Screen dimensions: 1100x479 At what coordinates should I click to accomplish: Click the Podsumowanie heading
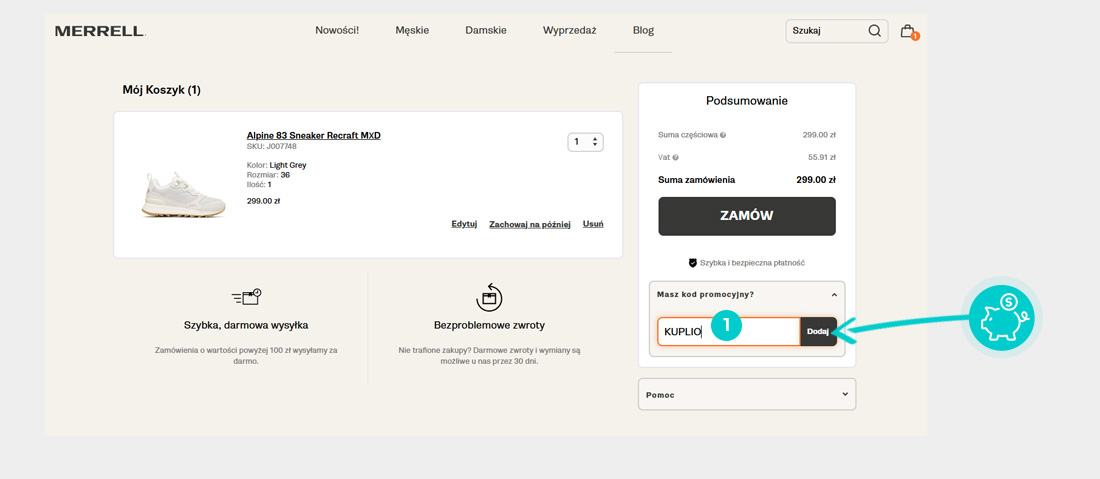(x=747, y=101)
